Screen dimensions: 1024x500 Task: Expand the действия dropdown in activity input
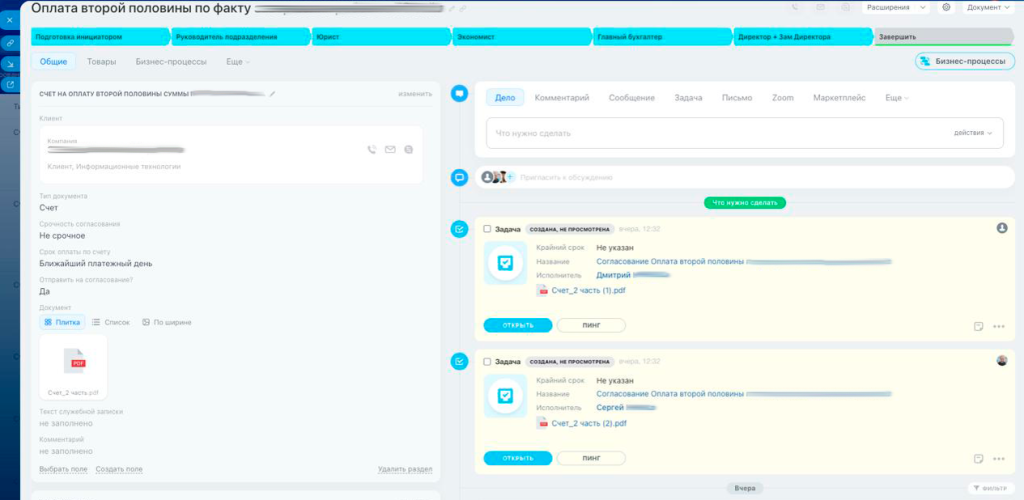click(x=973, y=132)
